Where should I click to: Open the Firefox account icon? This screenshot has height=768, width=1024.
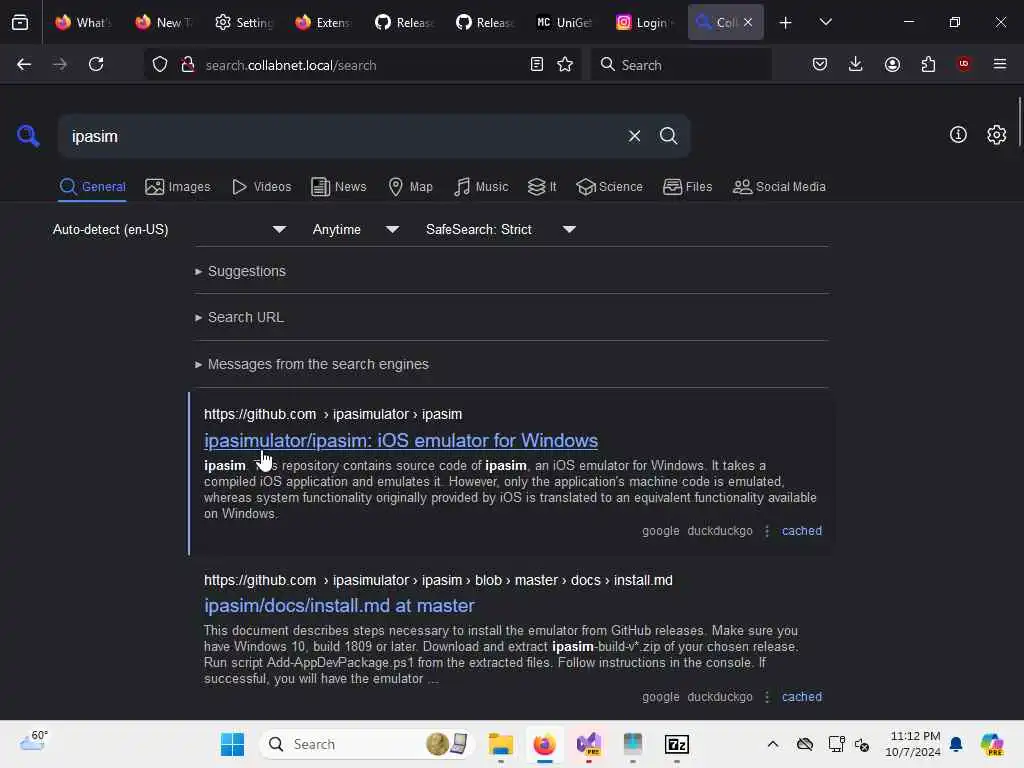click(892, 64)
